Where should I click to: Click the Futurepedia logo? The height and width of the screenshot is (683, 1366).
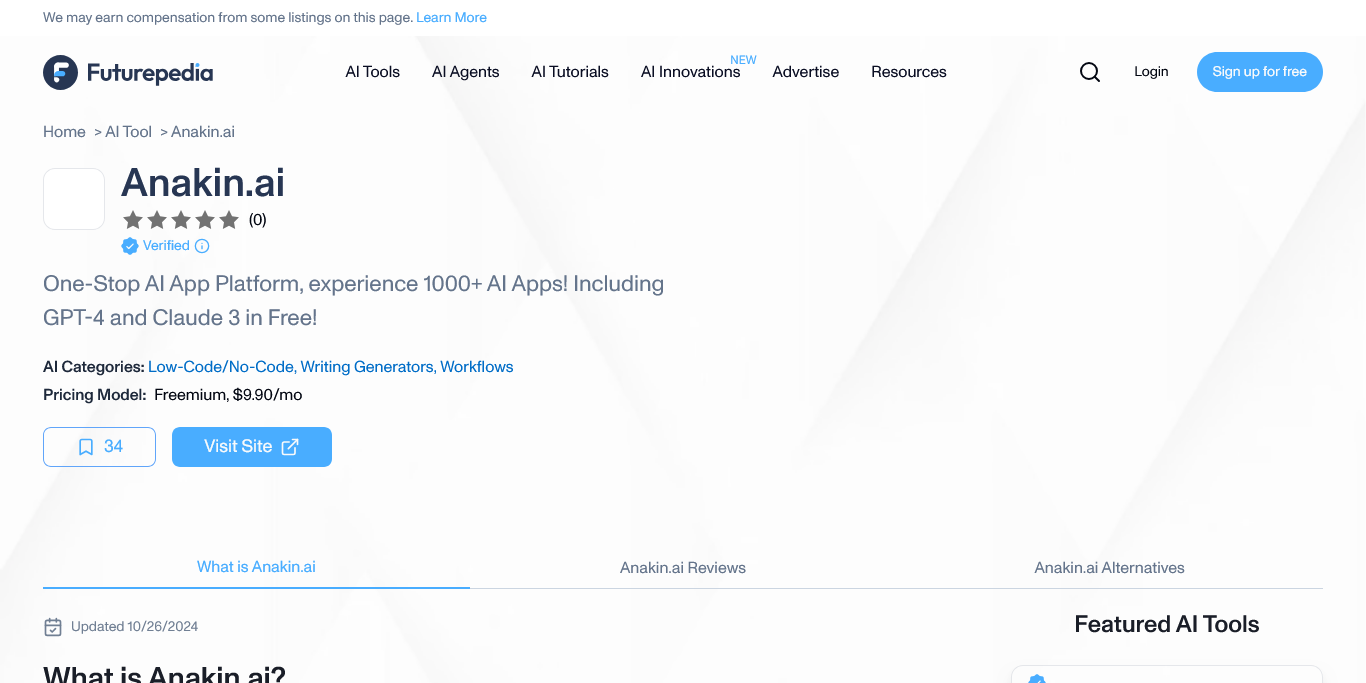click(x=128, y=72)
